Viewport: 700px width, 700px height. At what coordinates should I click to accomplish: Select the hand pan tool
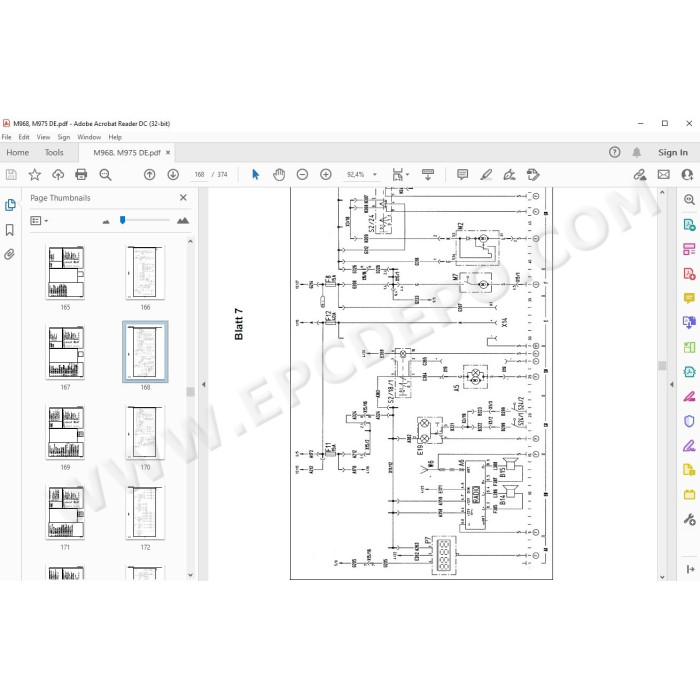pyautogui.click(x=279, y=174)
